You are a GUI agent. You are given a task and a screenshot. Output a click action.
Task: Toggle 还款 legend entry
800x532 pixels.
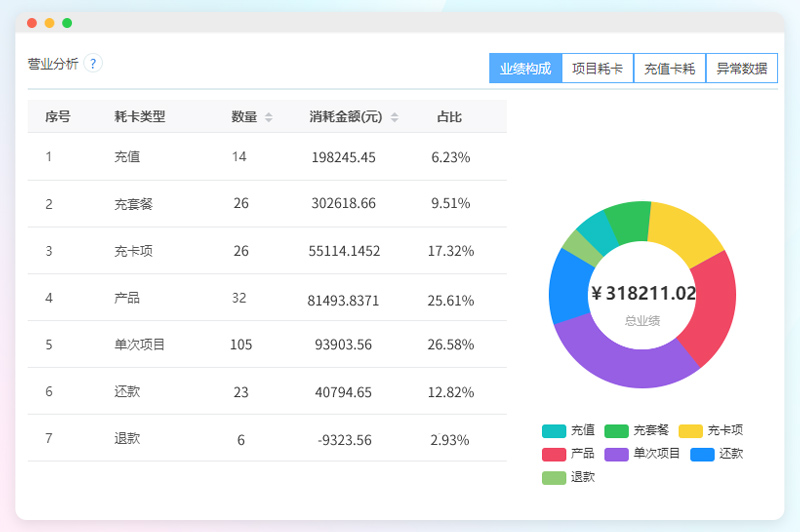click(716, 454)
